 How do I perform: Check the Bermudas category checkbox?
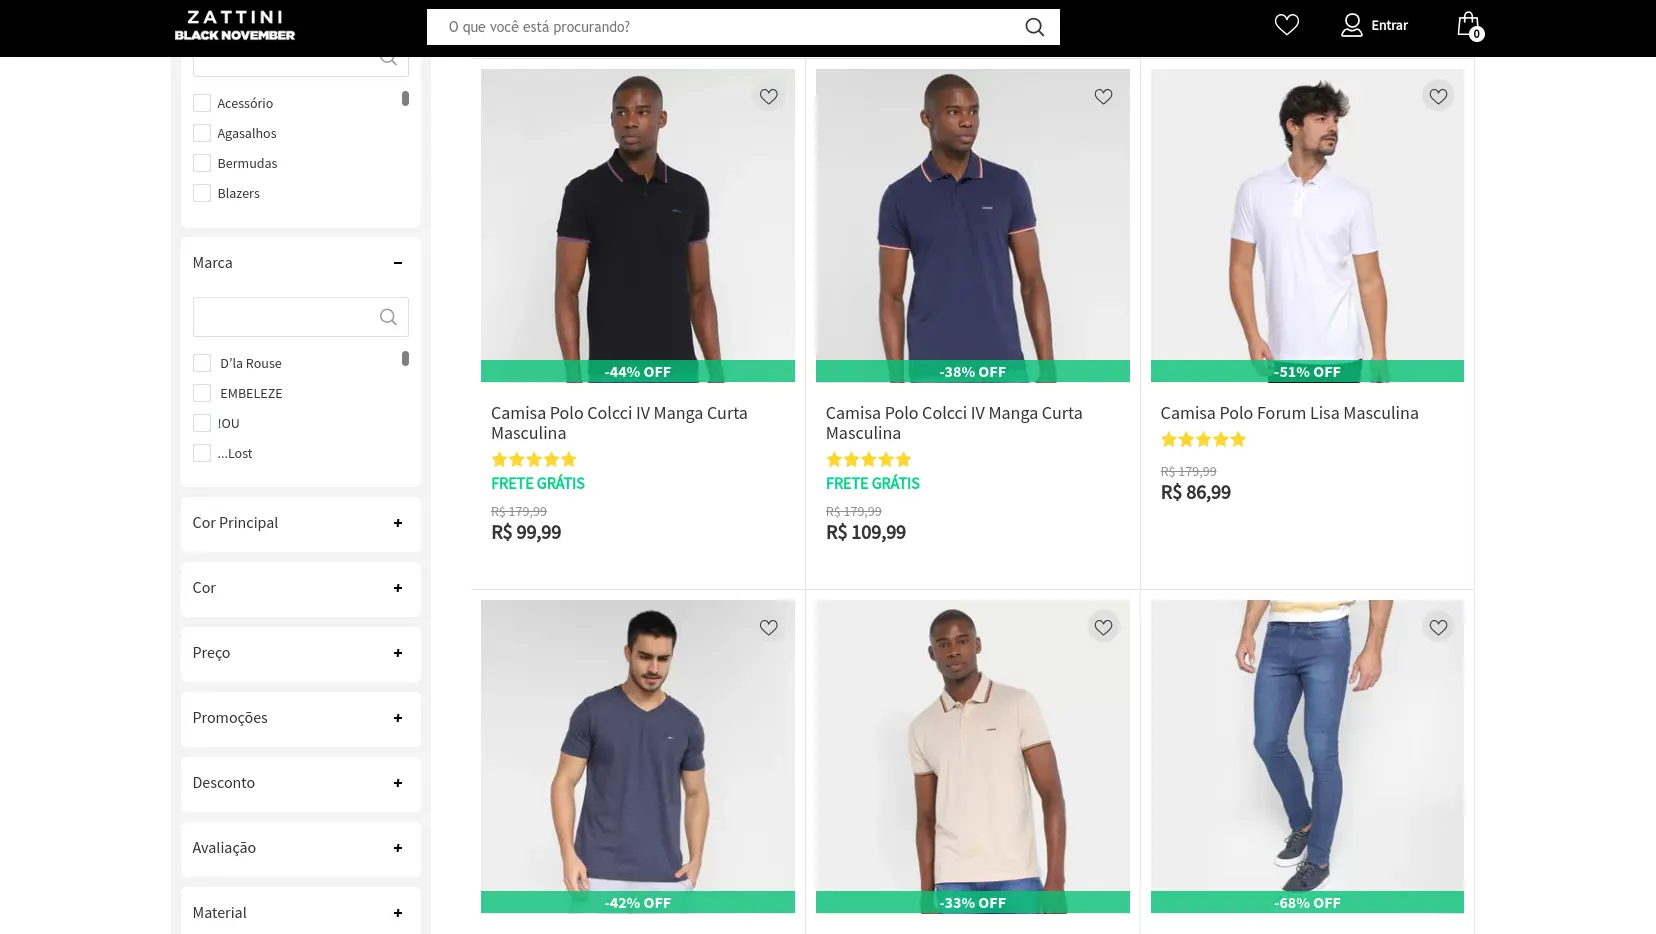coord(201,162)
